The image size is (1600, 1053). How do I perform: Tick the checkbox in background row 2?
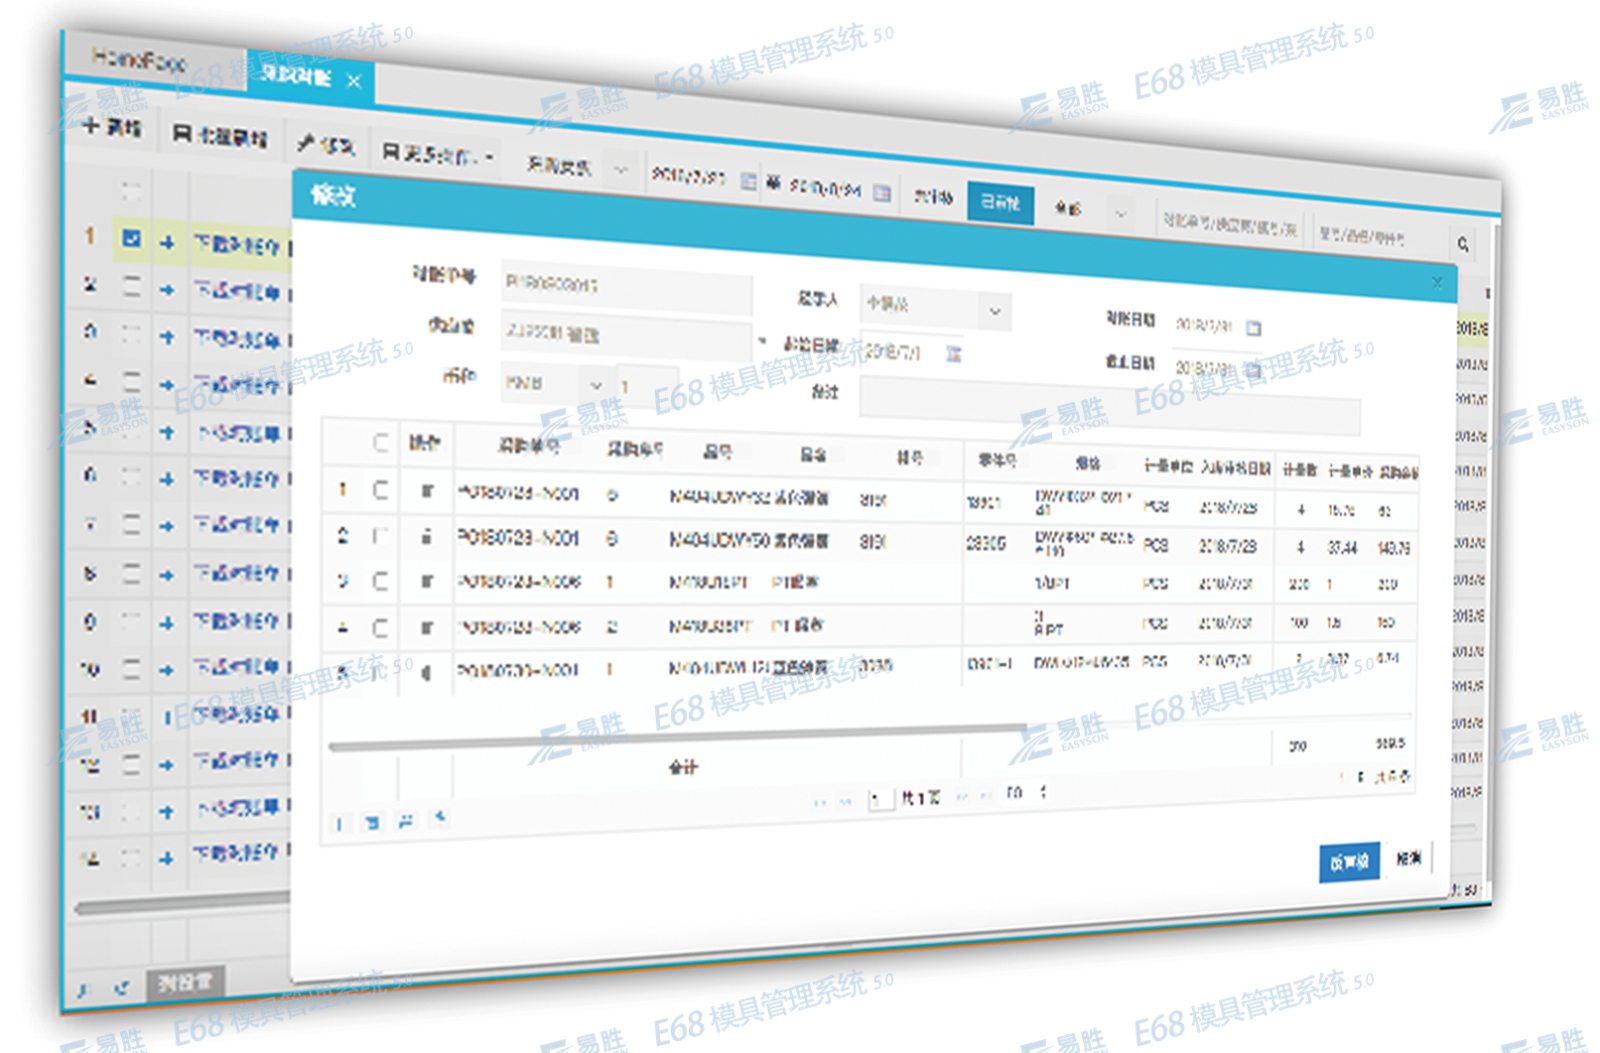[131, 286]
